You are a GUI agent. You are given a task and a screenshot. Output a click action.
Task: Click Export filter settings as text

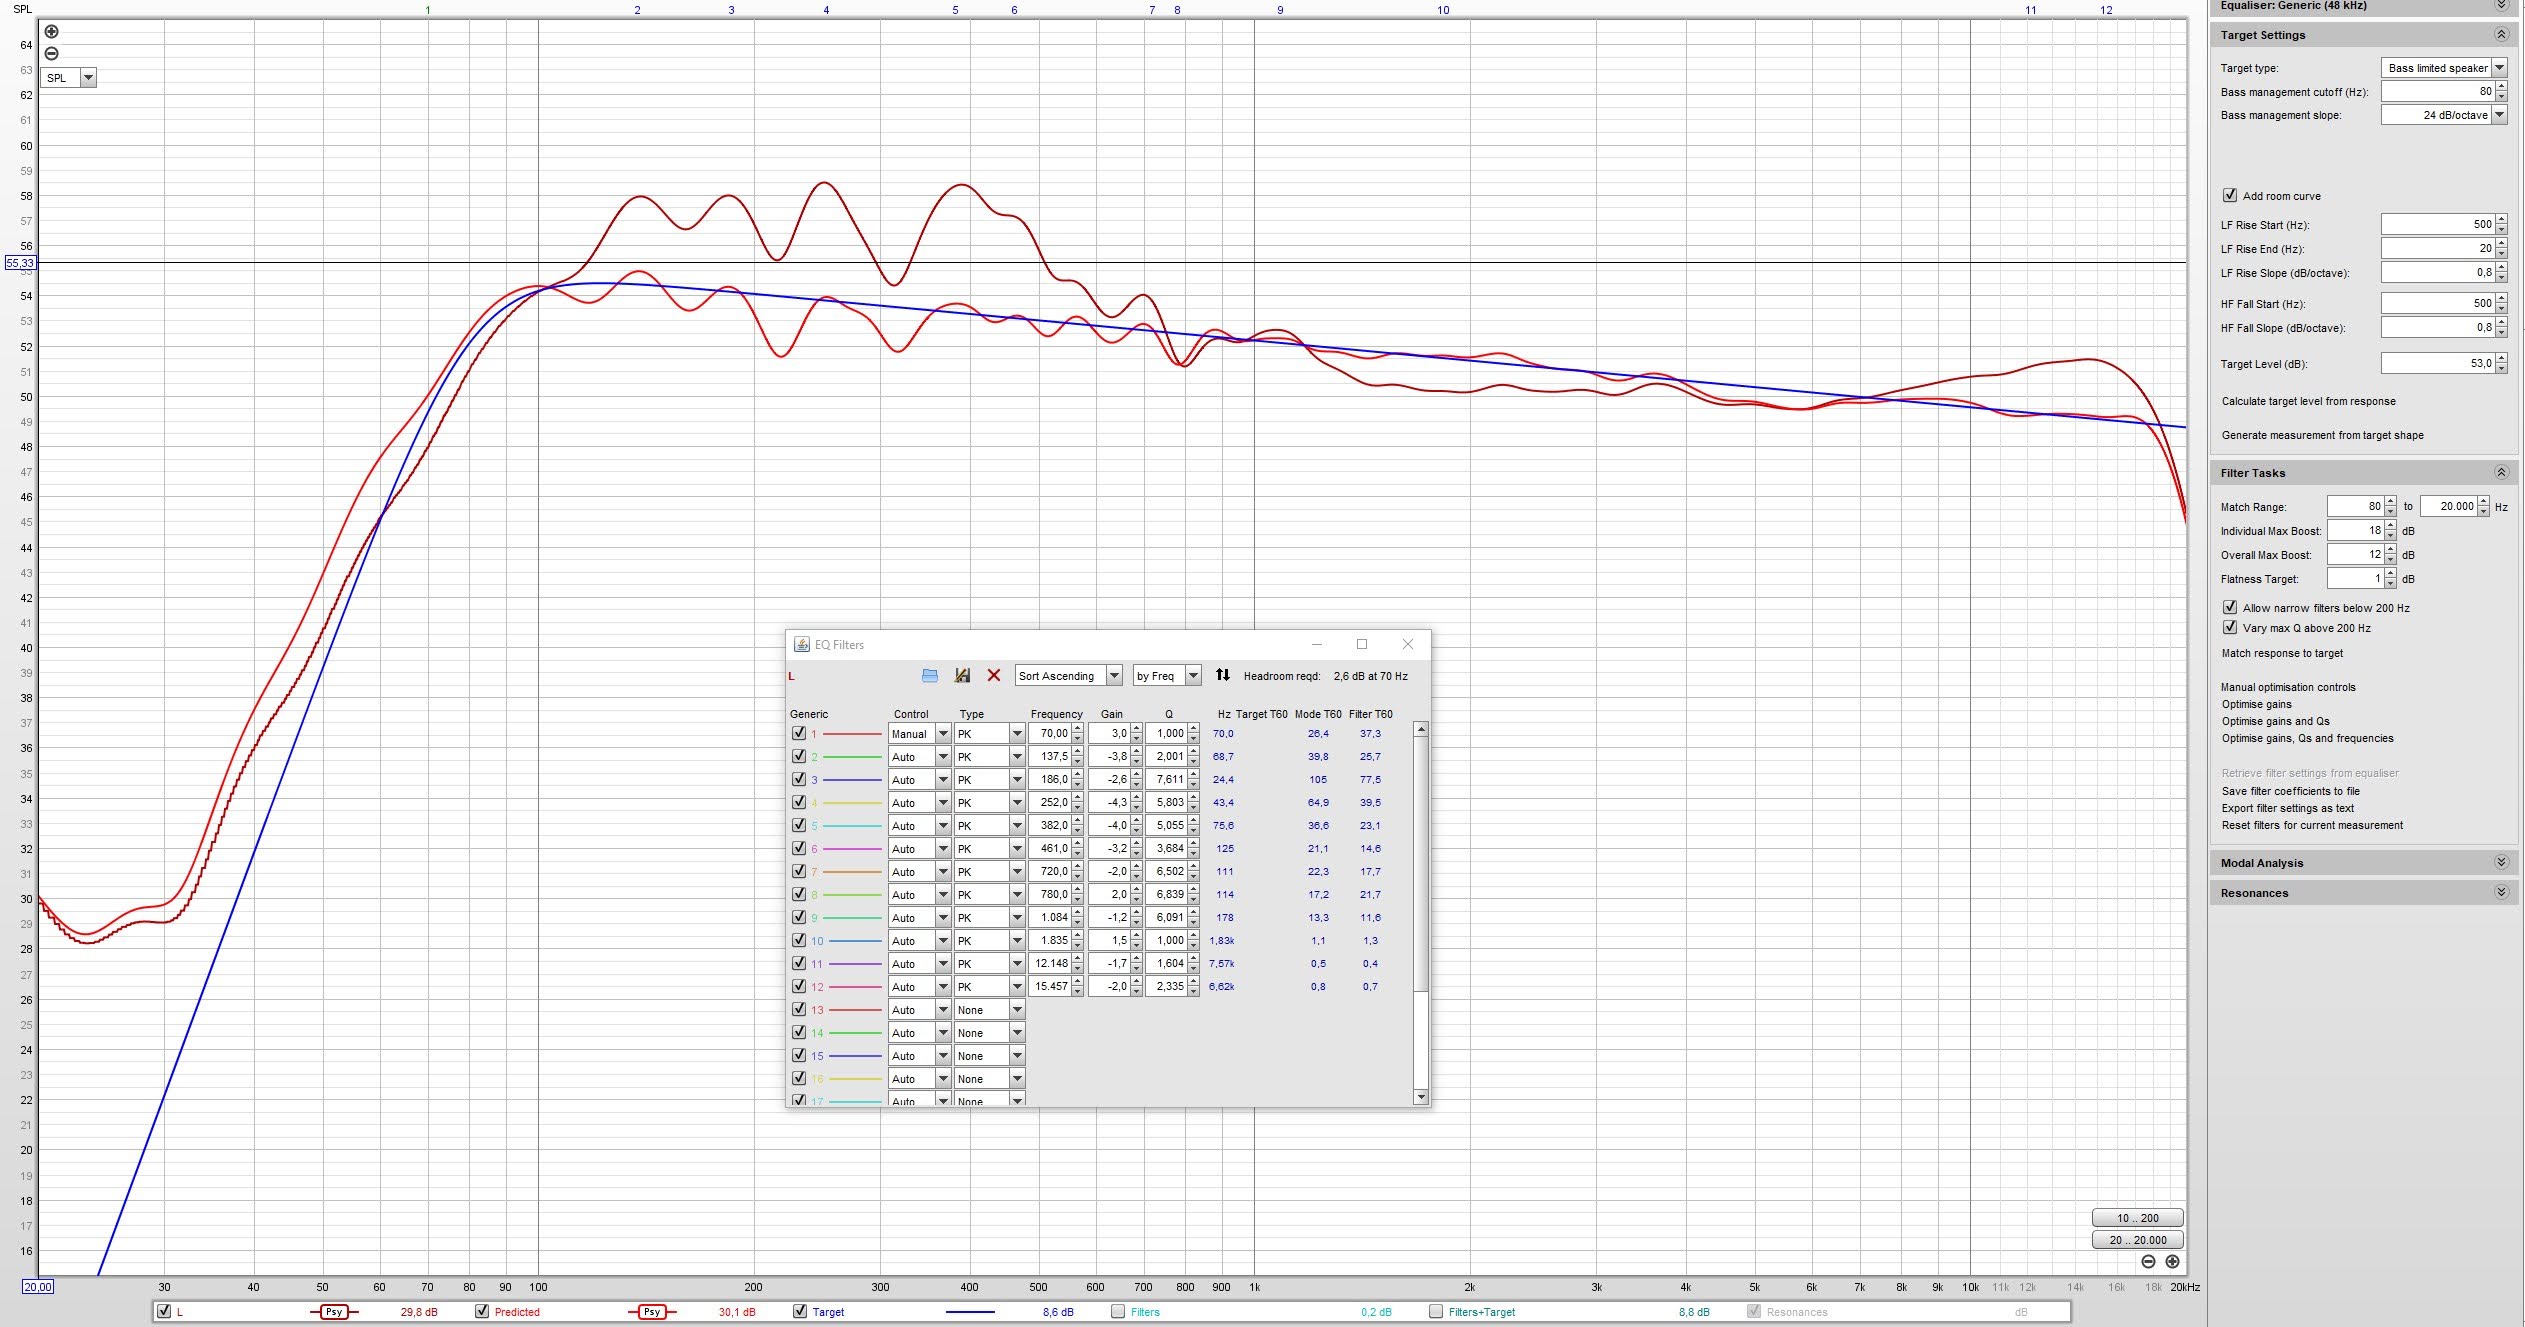[2287, 809]
